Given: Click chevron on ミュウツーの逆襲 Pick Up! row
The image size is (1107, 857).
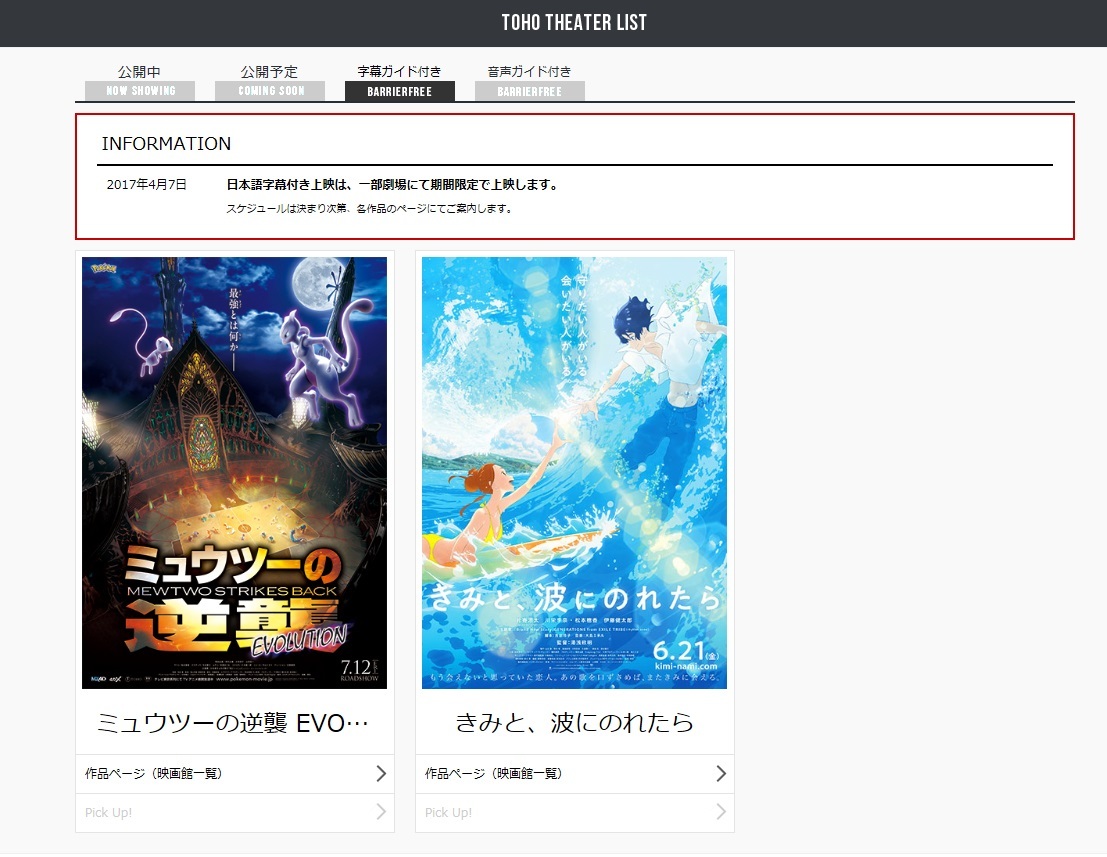Looking at the screenshot, I should click(x=381, y=812).
